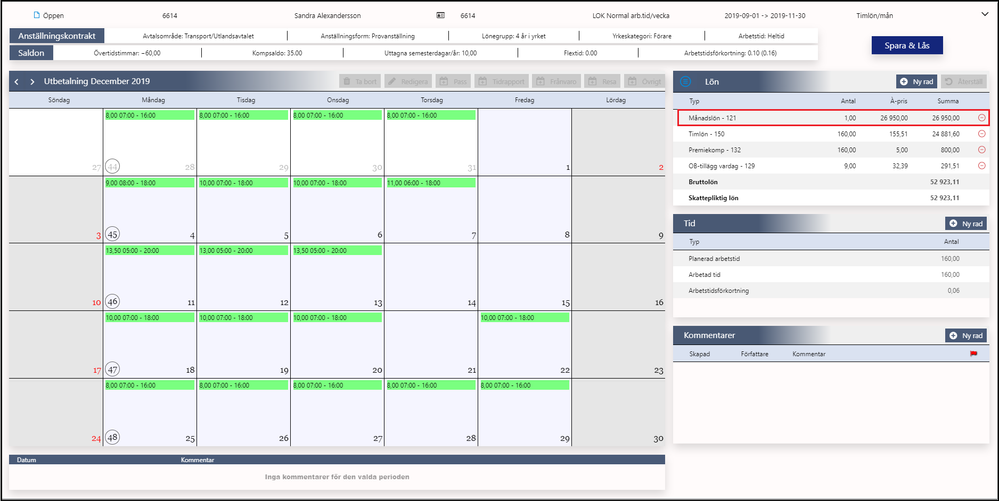Image resolution: width=999 pixels, height=501 pixels.
Task: Click the red flag in Kommentarer header
Action: pyautogui.click(x=973, y=354)
